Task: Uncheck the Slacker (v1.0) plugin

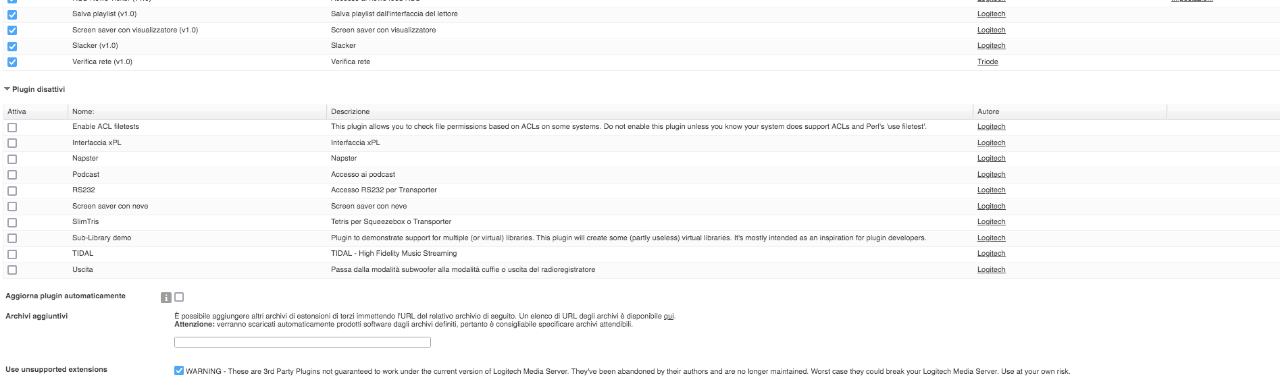Action: [x=12, y=46]
